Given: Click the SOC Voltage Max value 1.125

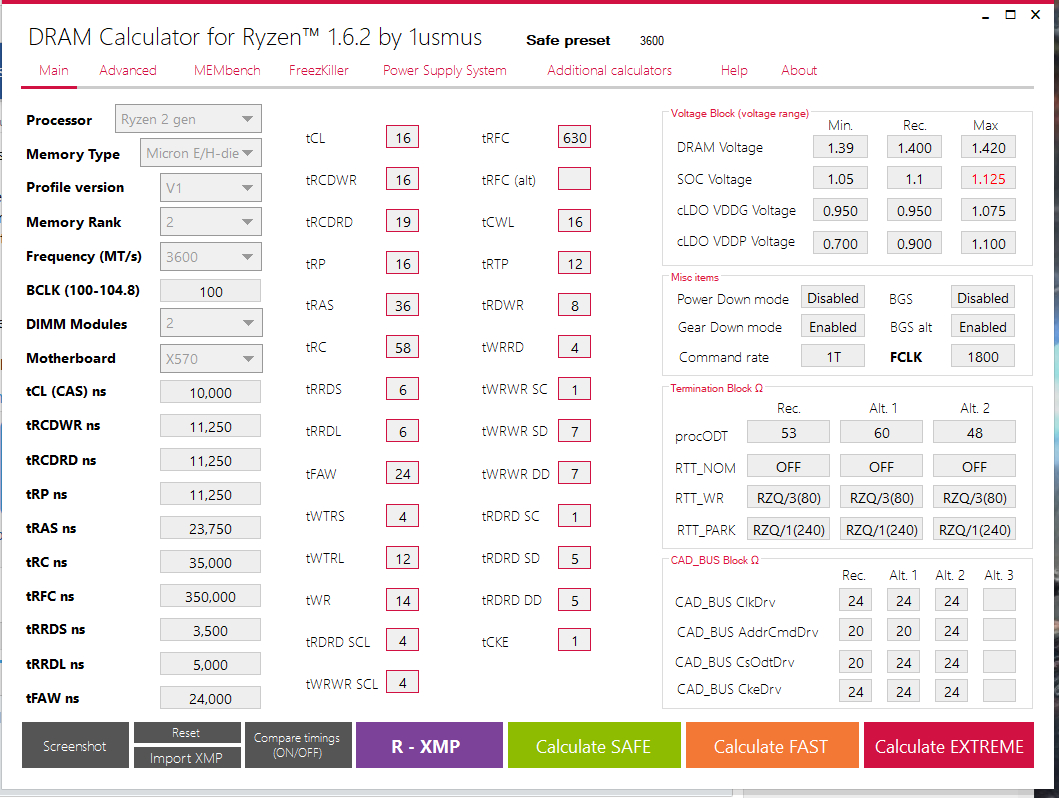Looking at the screenshot, I should point(988,178).
